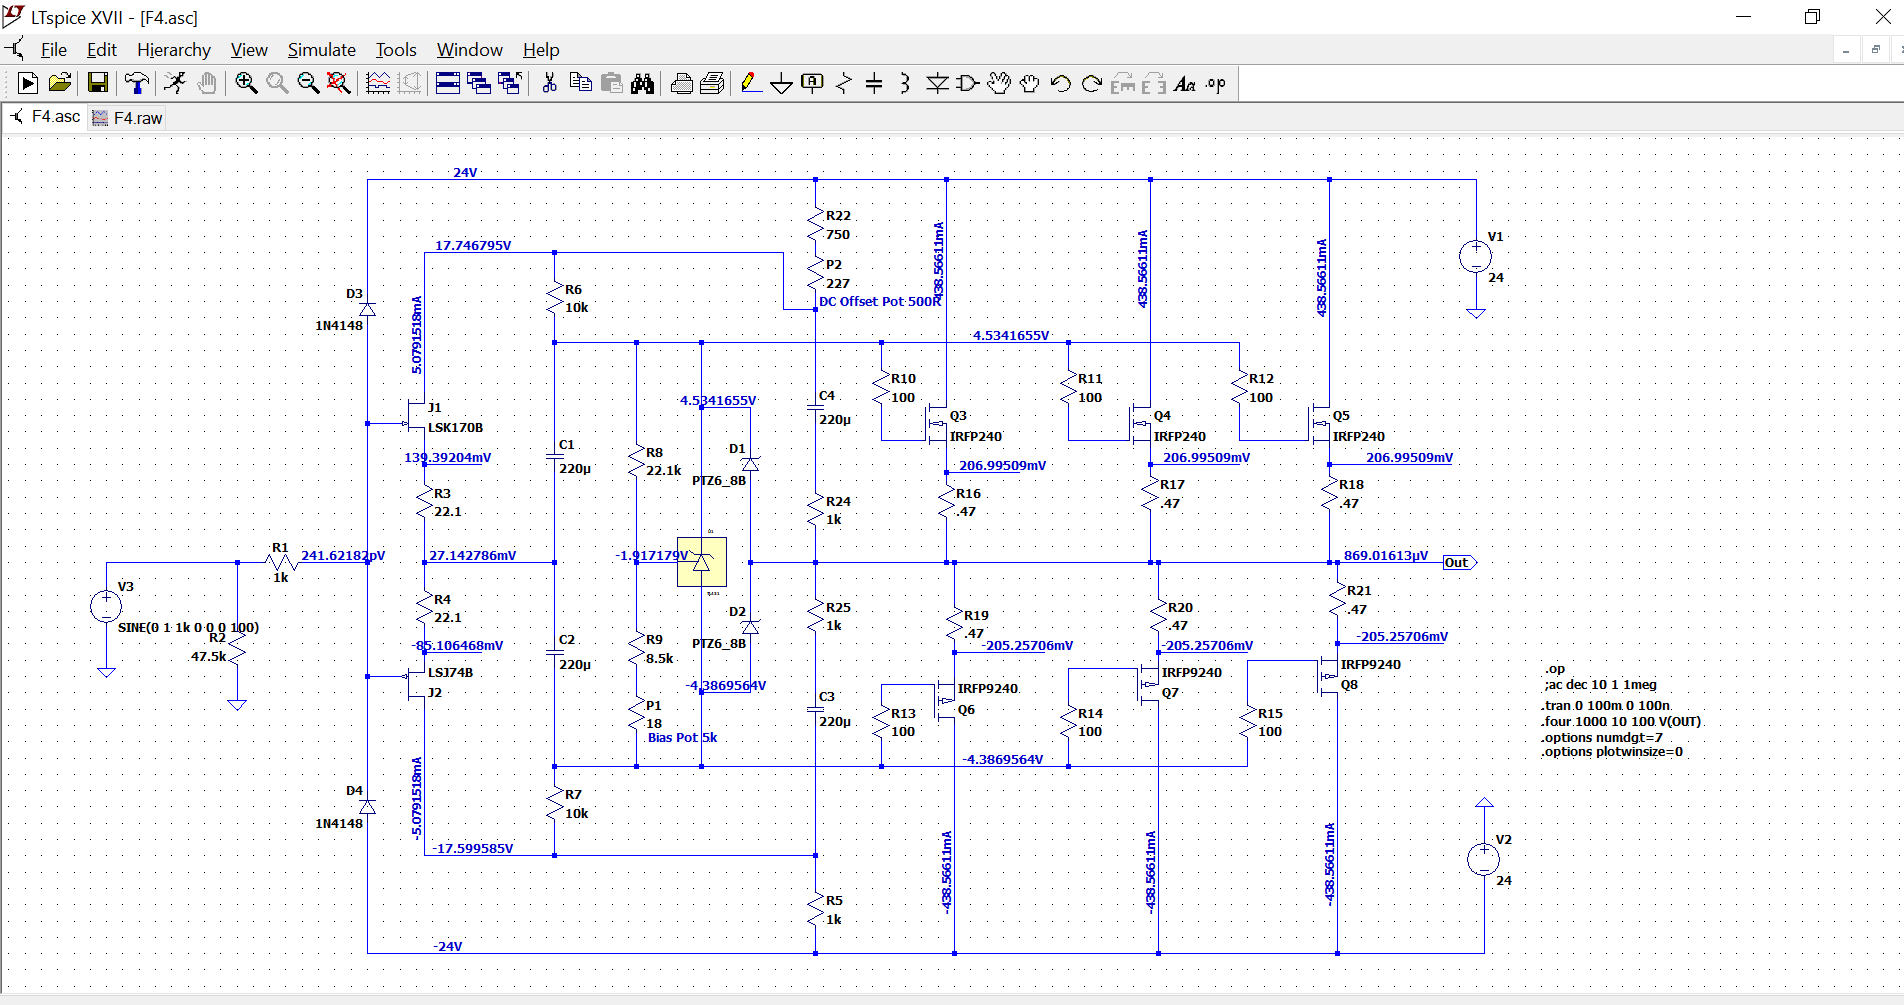Screen dimensions: 1904x1005
Task: Select the Label Net tool
Action: tap(813, 84)
